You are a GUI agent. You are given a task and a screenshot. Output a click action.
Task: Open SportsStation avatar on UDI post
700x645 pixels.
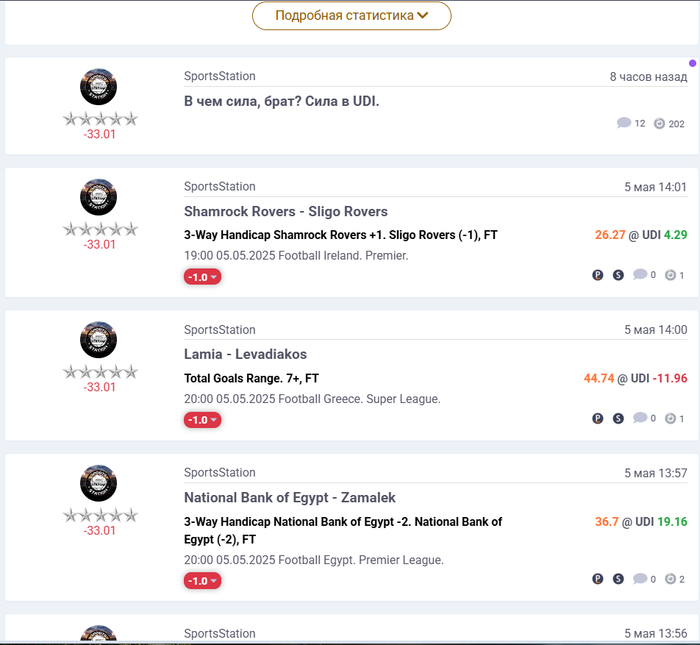point(98,87)
